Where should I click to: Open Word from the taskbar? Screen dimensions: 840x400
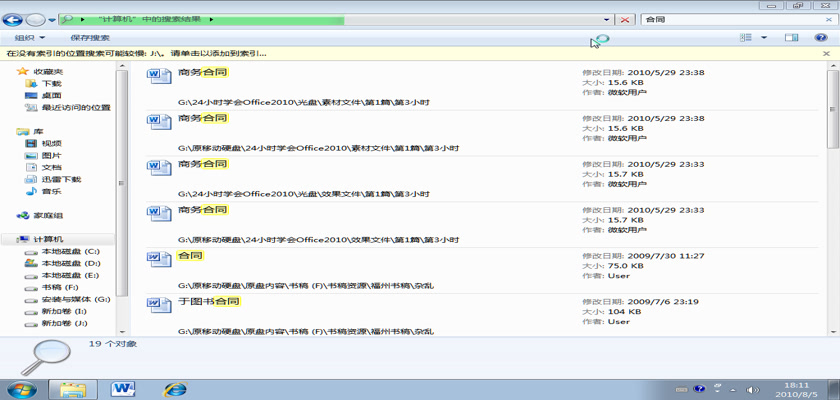click(x=124, y=388)
